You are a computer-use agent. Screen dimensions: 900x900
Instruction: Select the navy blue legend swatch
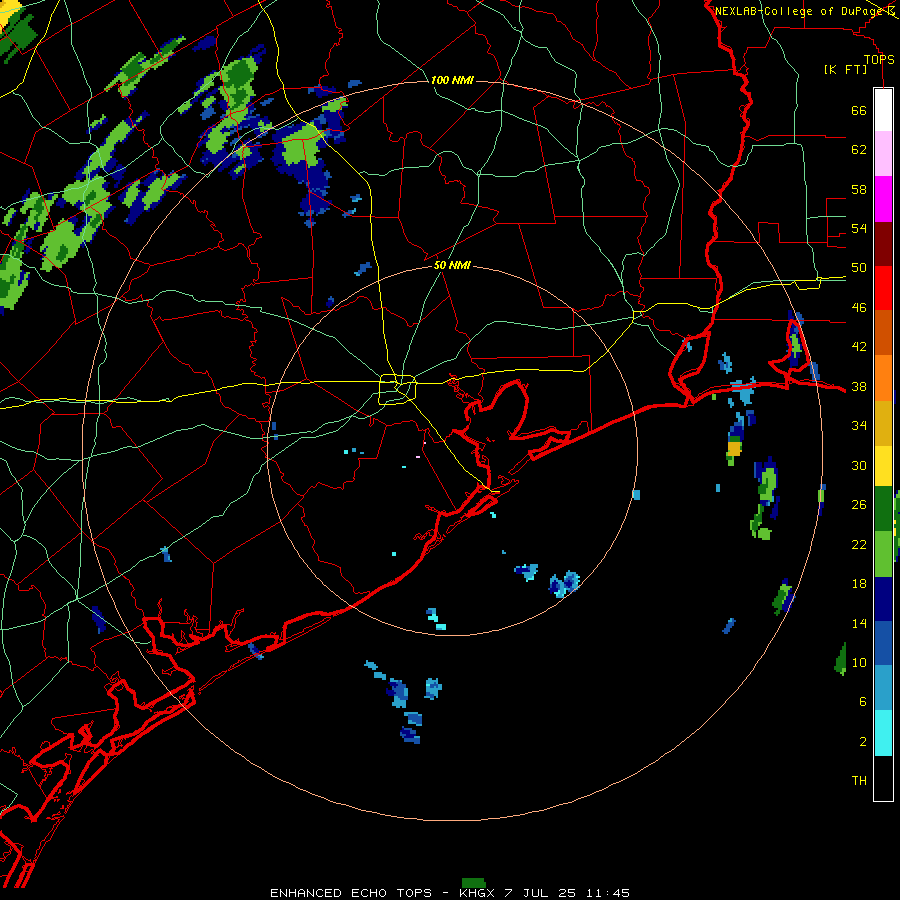(883, 599)
